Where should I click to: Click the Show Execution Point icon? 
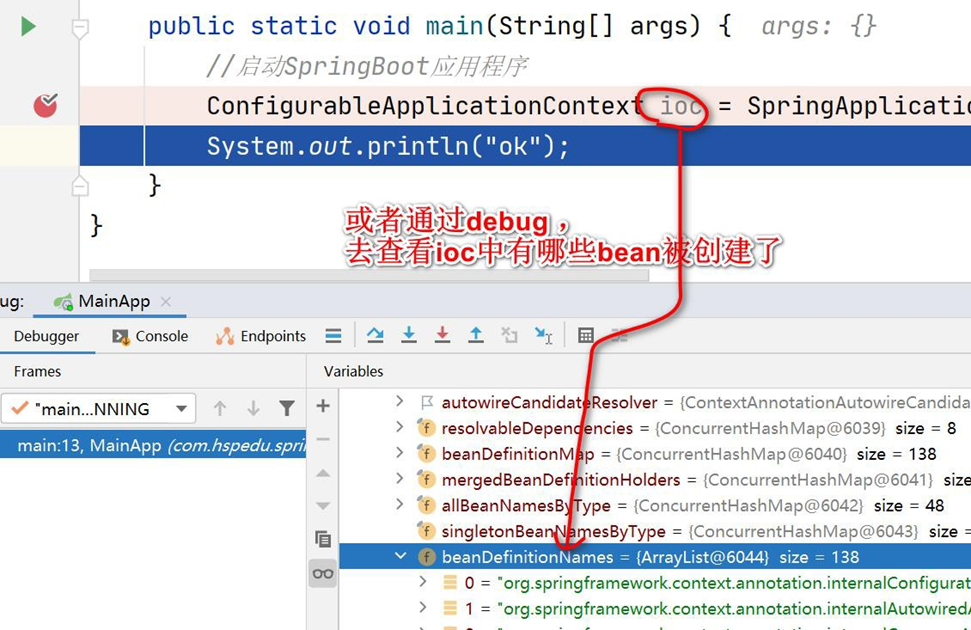(334, 336)
